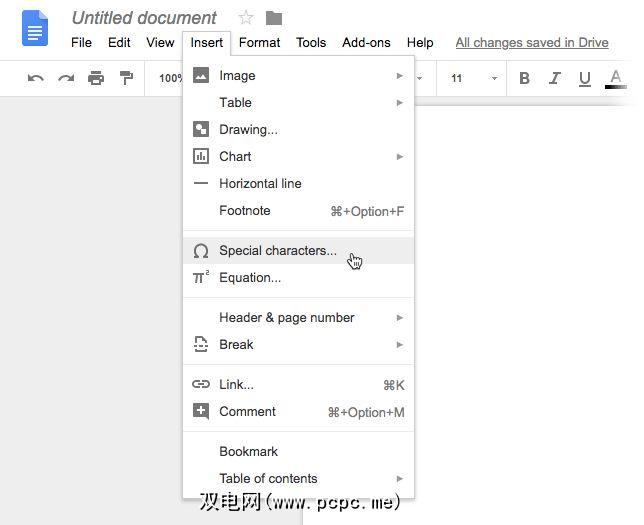This screenshot has height=525, width=644.
Task: Insert a Footnote
Action: (x=299, y=210)
